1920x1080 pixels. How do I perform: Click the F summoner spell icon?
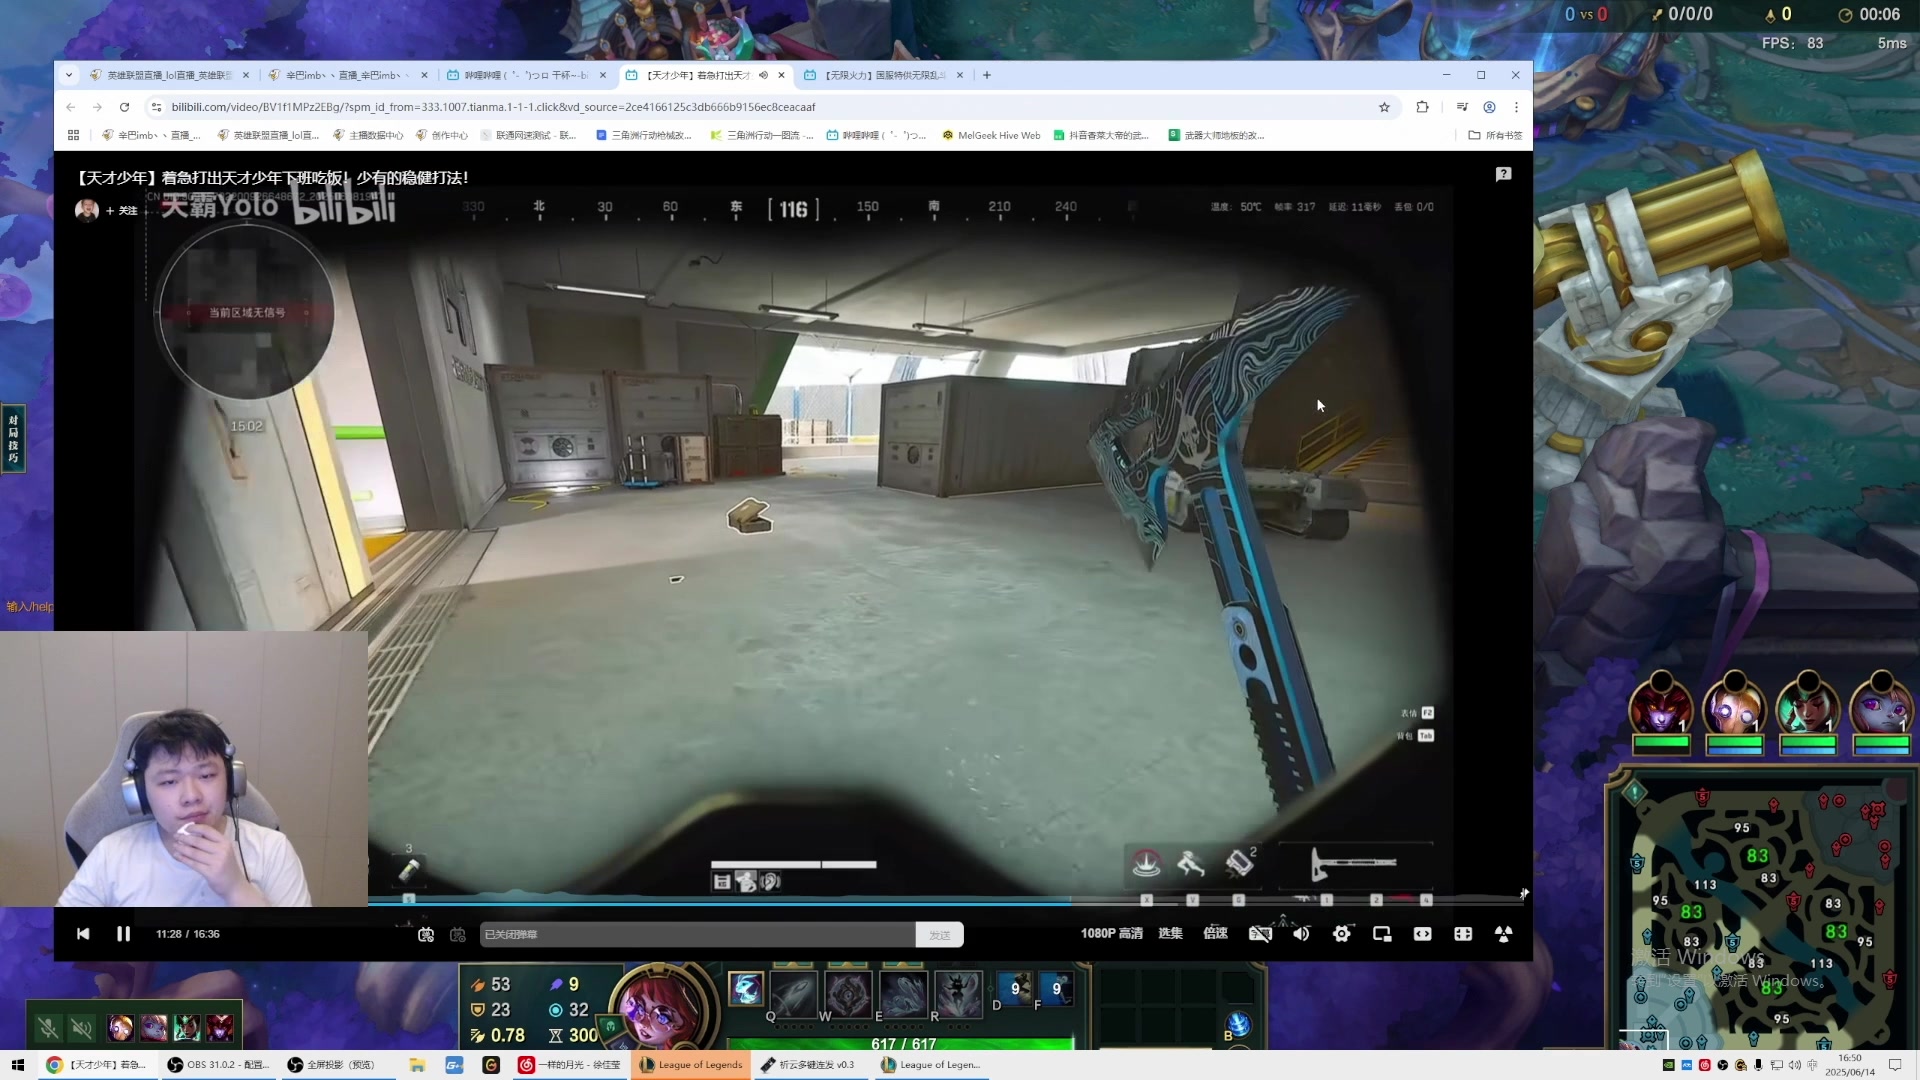coord(1055,988)
